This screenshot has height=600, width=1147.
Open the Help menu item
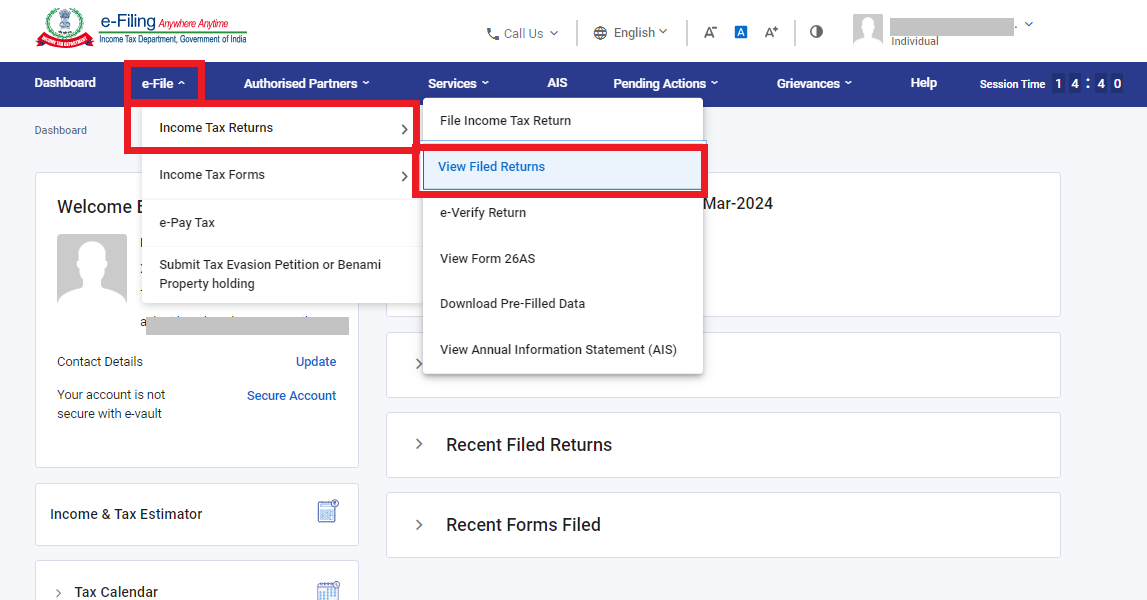tap(923, 83)
